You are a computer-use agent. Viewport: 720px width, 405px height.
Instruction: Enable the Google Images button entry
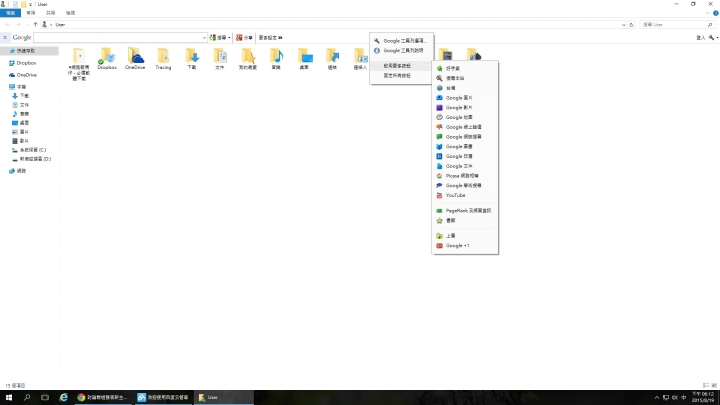coord(465,98)
